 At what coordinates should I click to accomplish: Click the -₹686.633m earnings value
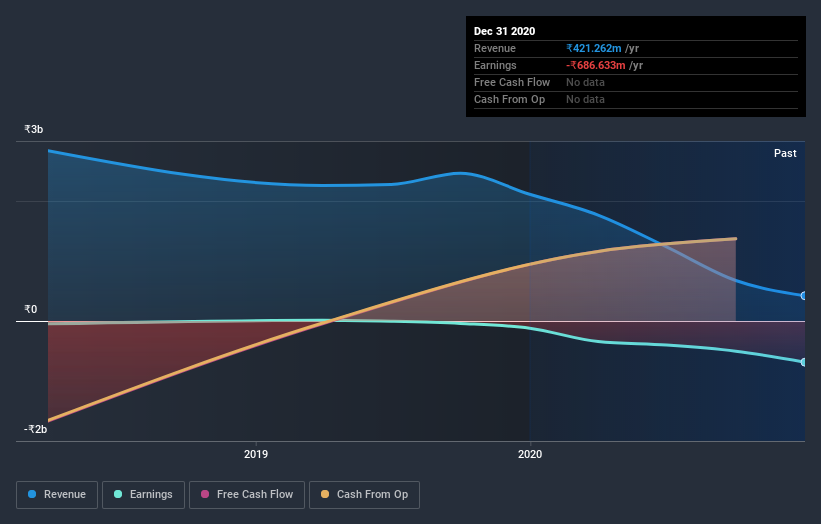(596, 65)
